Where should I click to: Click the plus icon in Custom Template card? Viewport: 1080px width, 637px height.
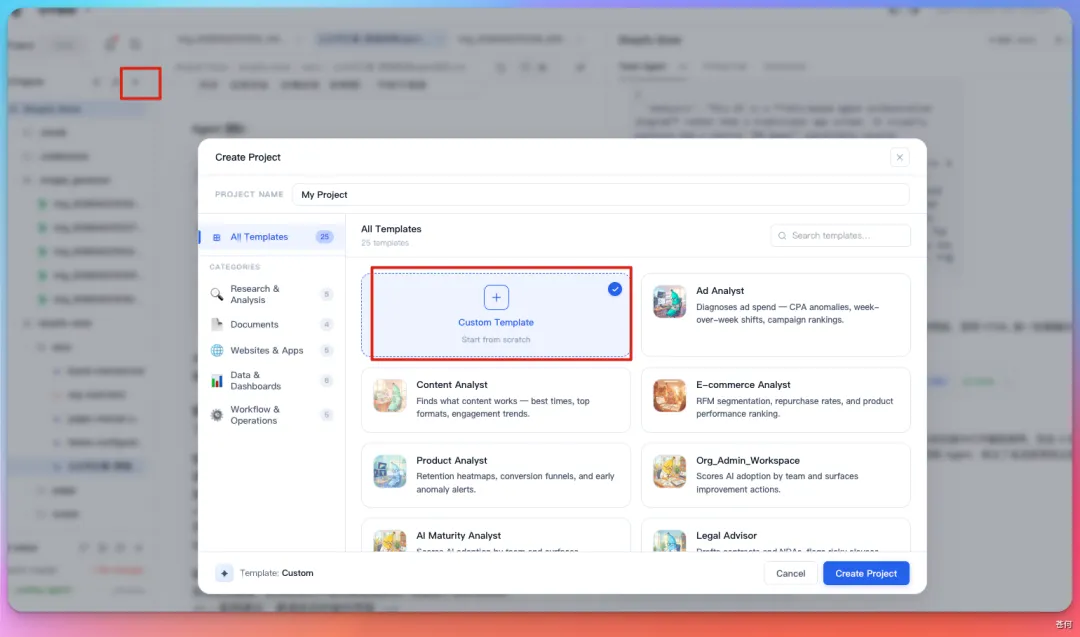click(496, 297)
